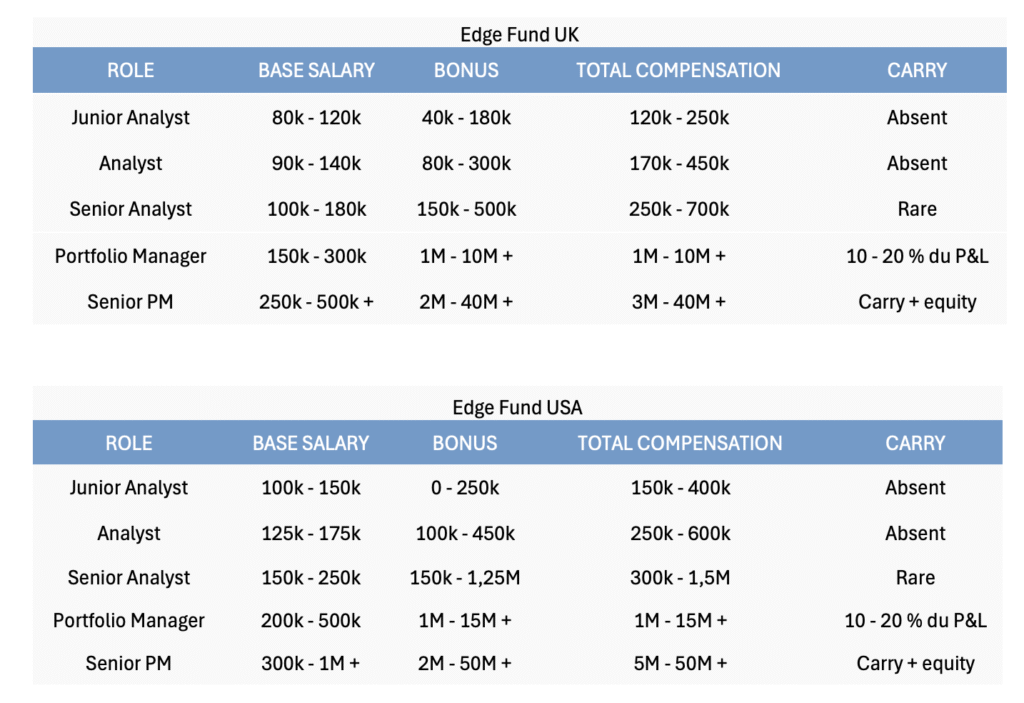This screenshot has width=1024, height=703.
Task: Click Carry + equity cell in UK table
Action: (x=916, y=302)
